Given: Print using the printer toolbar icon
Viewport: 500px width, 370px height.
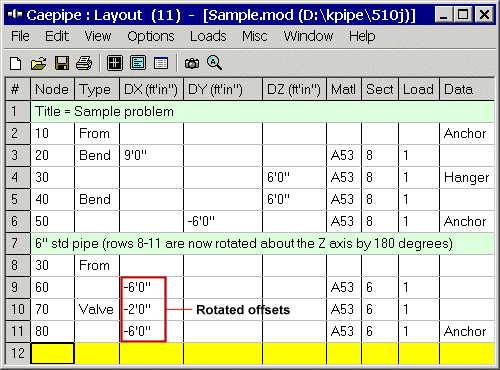Looking at the screenshot, I should tap(84, 63).
